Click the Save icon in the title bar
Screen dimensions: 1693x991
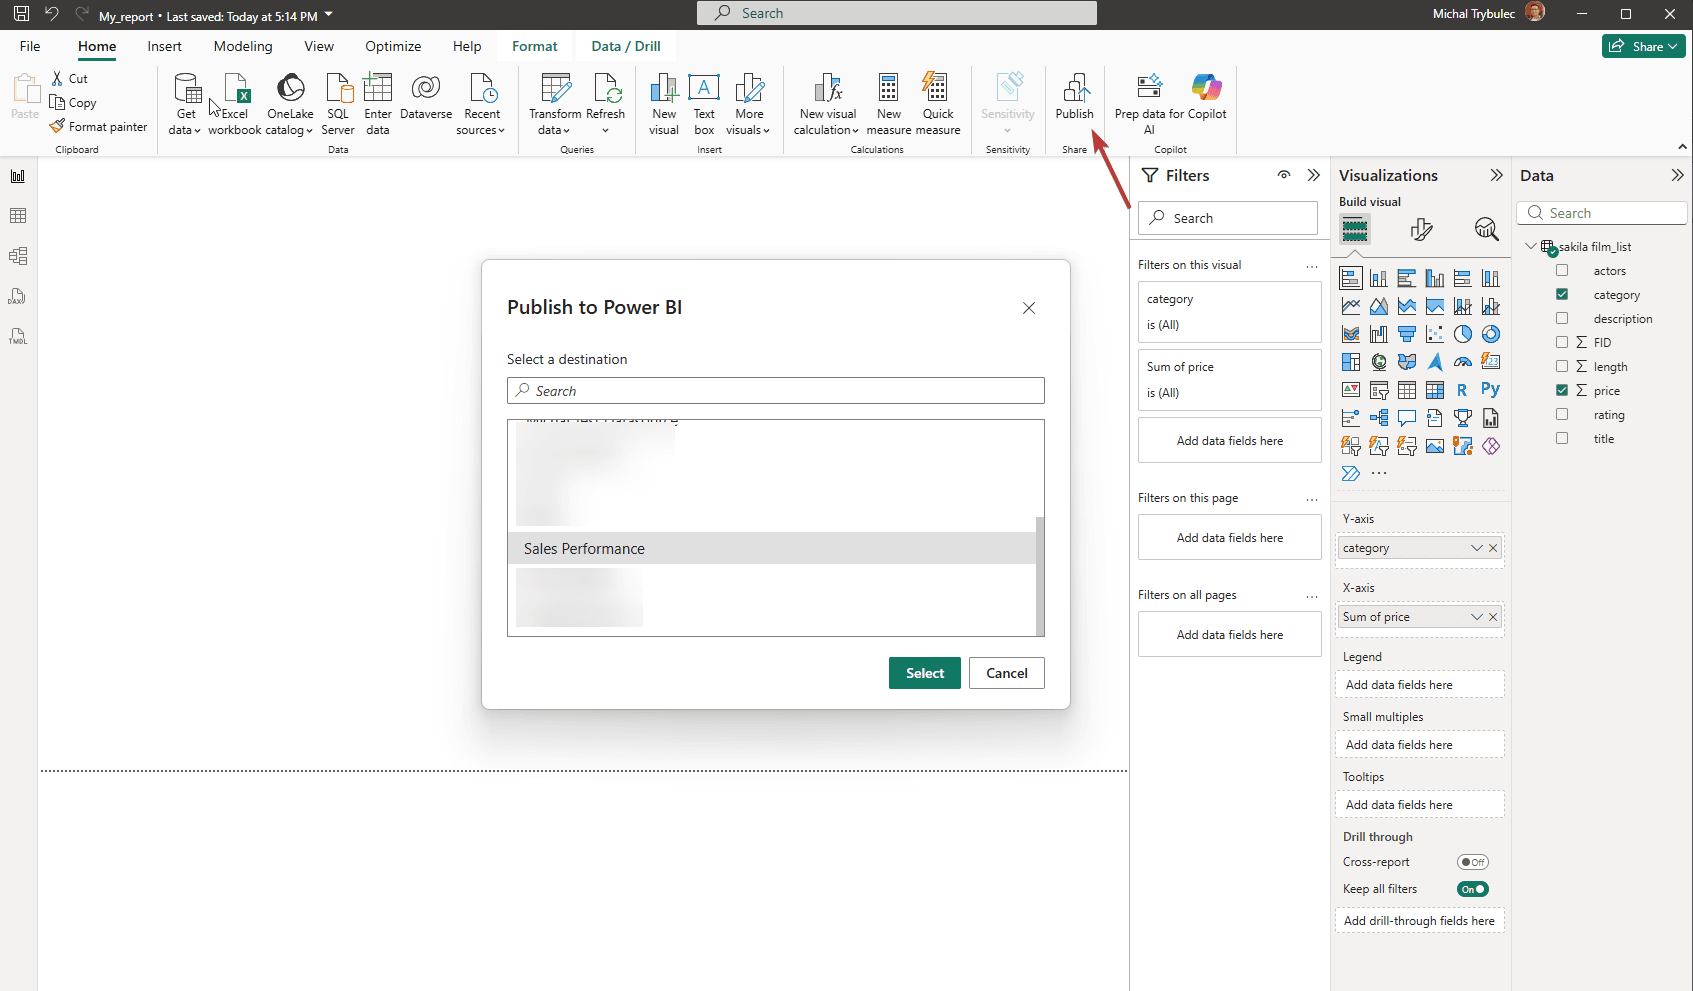[21, 14]
